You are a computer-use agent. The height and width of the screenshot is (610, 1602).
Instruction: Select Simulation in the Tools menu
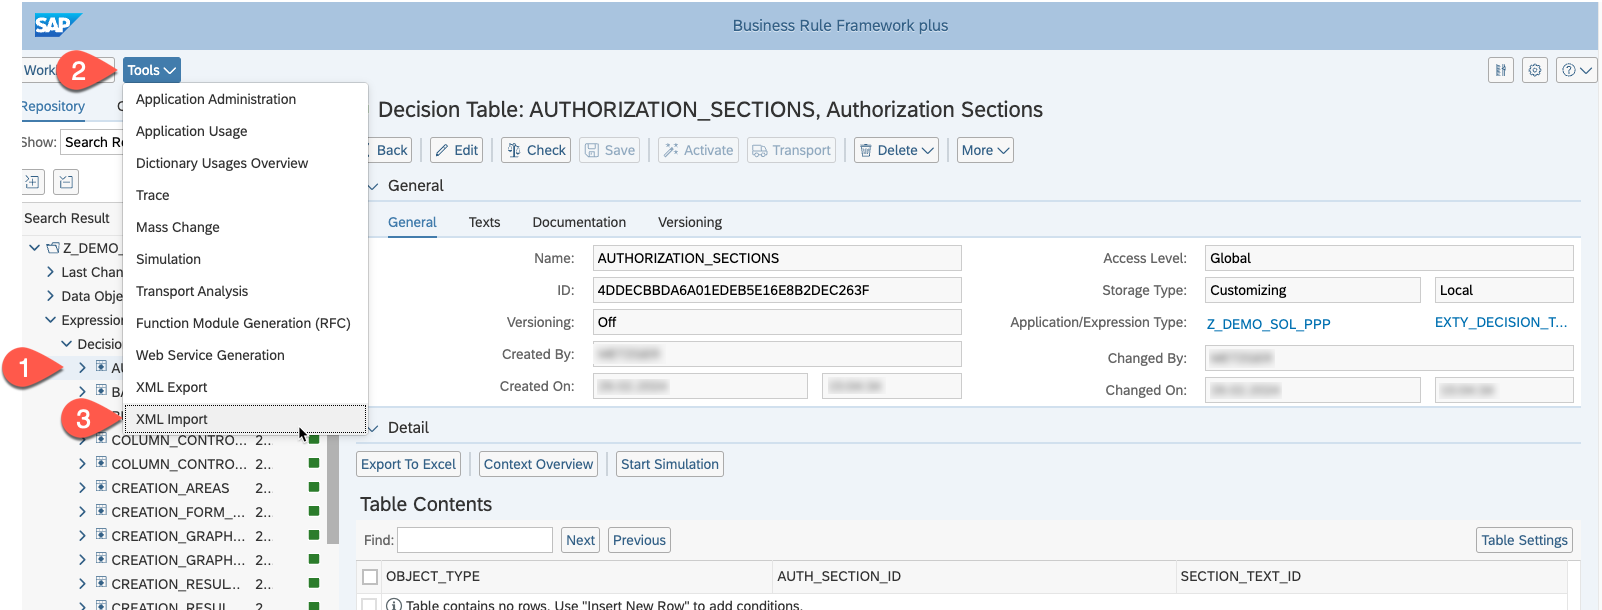pos(168,259)
